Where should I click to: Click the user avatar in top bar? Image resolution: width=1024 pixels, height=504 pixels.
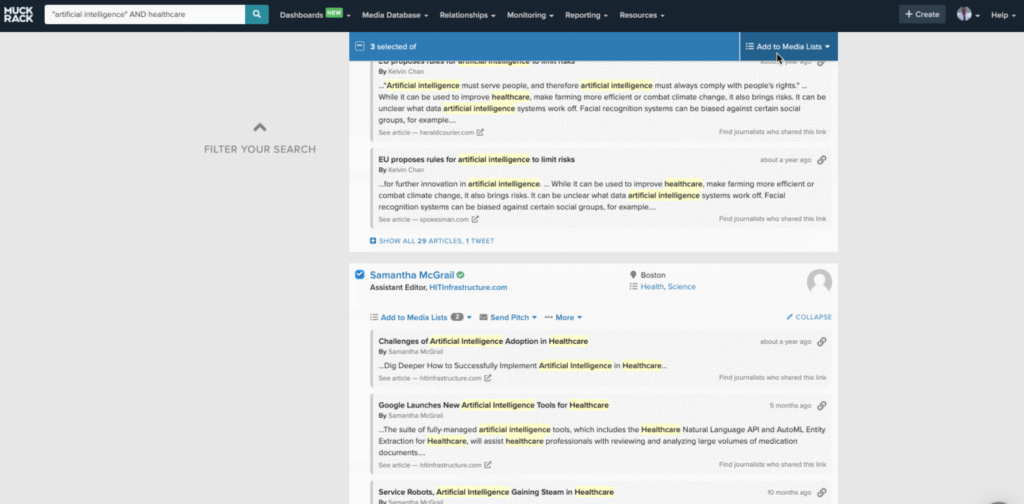click(964, 14)
